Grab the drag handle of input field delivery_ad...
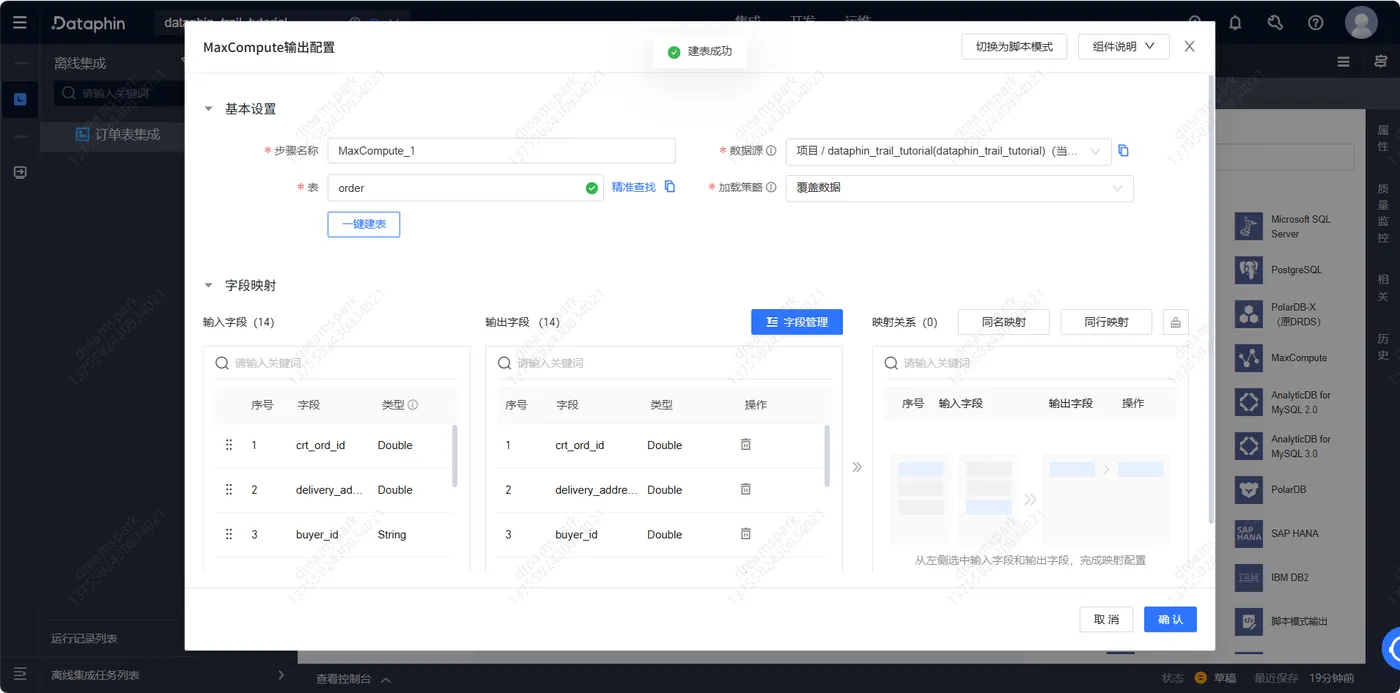The image size is (1400, 693). coord(229,490)
